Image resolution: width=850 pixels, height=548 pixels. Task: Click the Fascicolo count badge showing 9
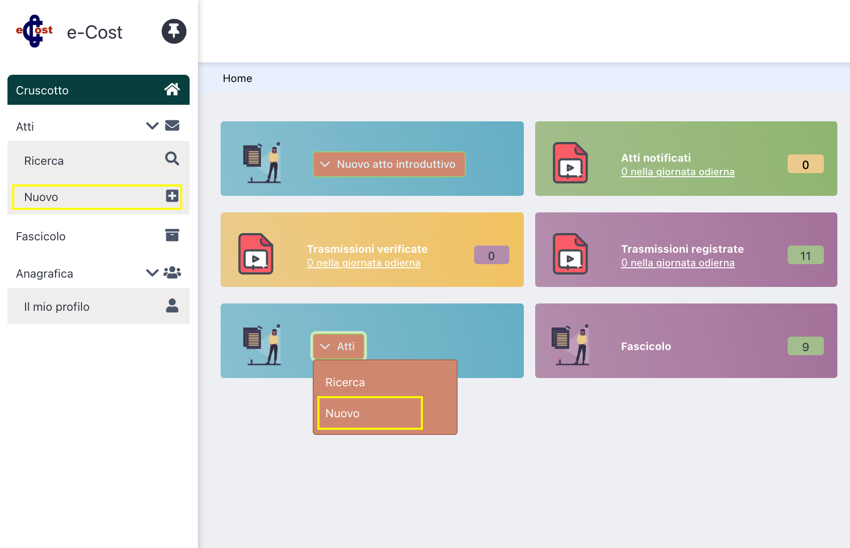[805, 347]
